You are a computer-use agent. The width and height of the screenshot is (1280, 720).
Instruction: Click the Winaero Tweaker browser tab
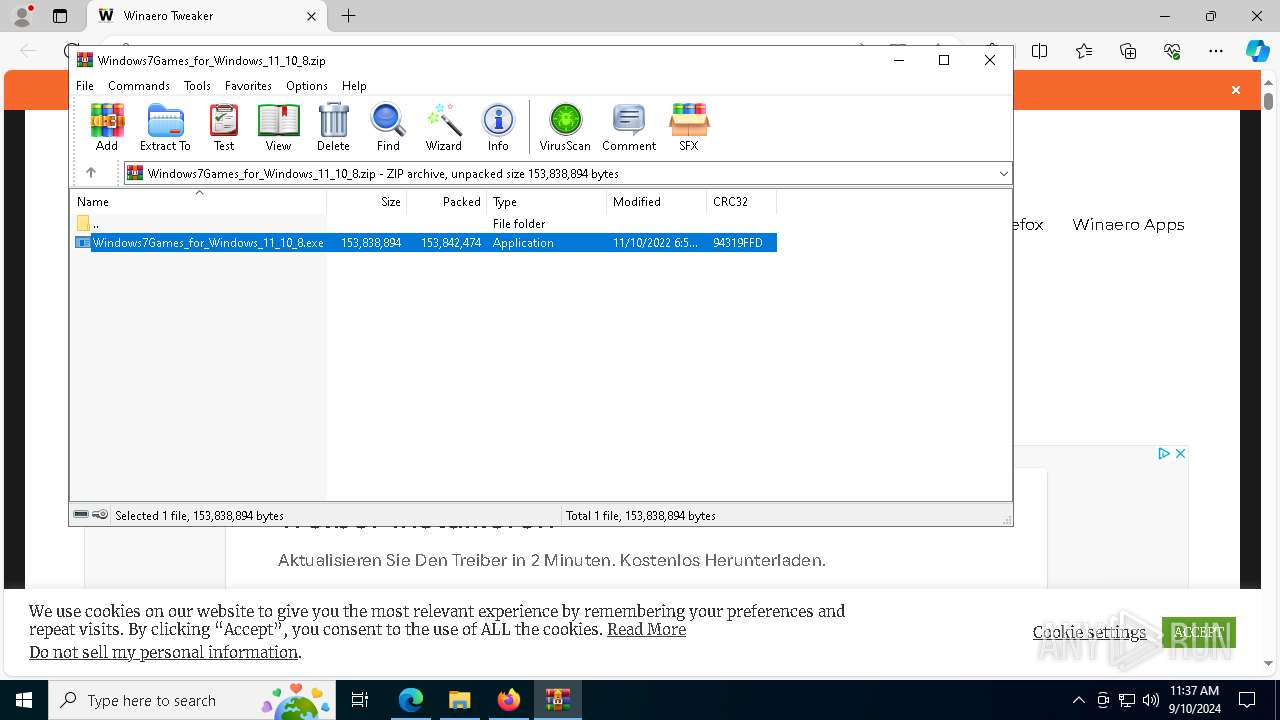pyautogui.click(x=205, y=16)
